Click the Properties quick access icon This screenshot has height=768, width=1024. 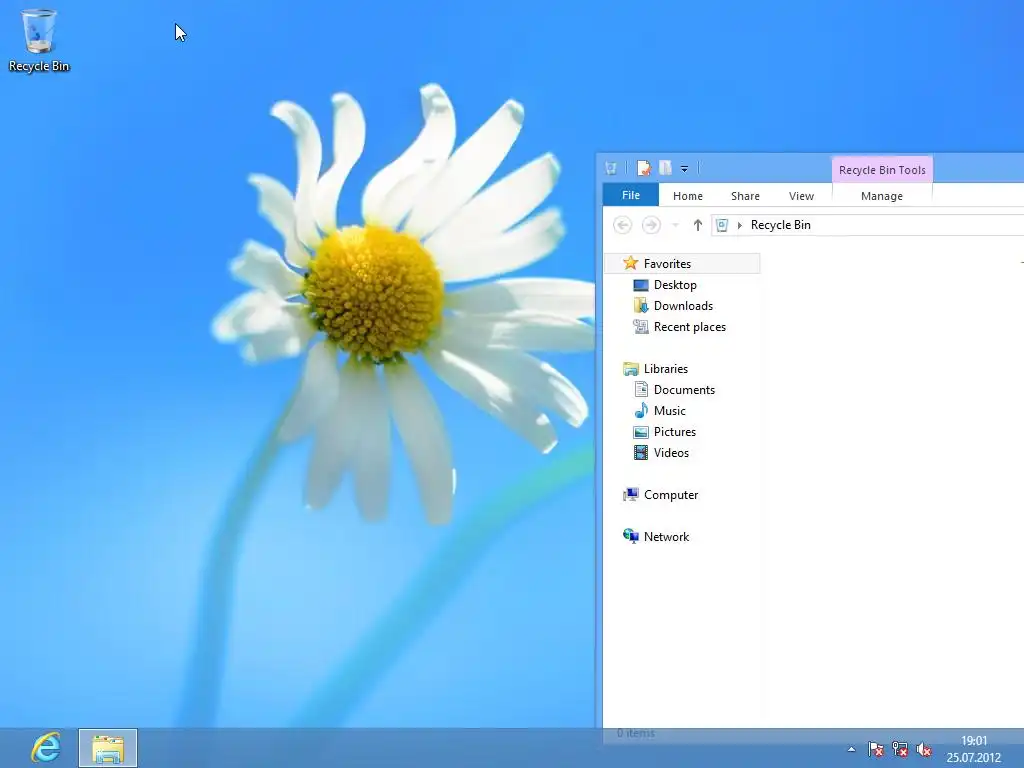pos(644,168)
